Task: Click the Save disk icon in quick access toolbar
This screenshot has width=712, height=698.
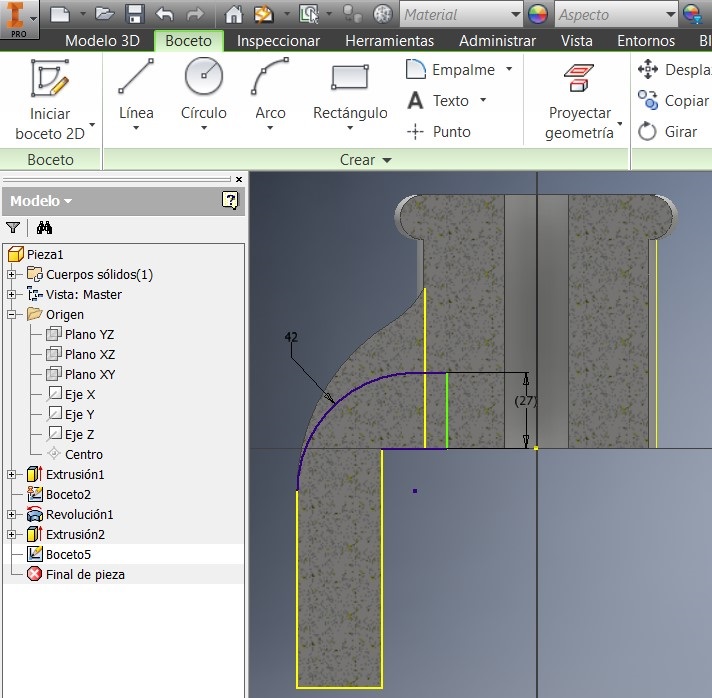Action: (x=135, y=15)
